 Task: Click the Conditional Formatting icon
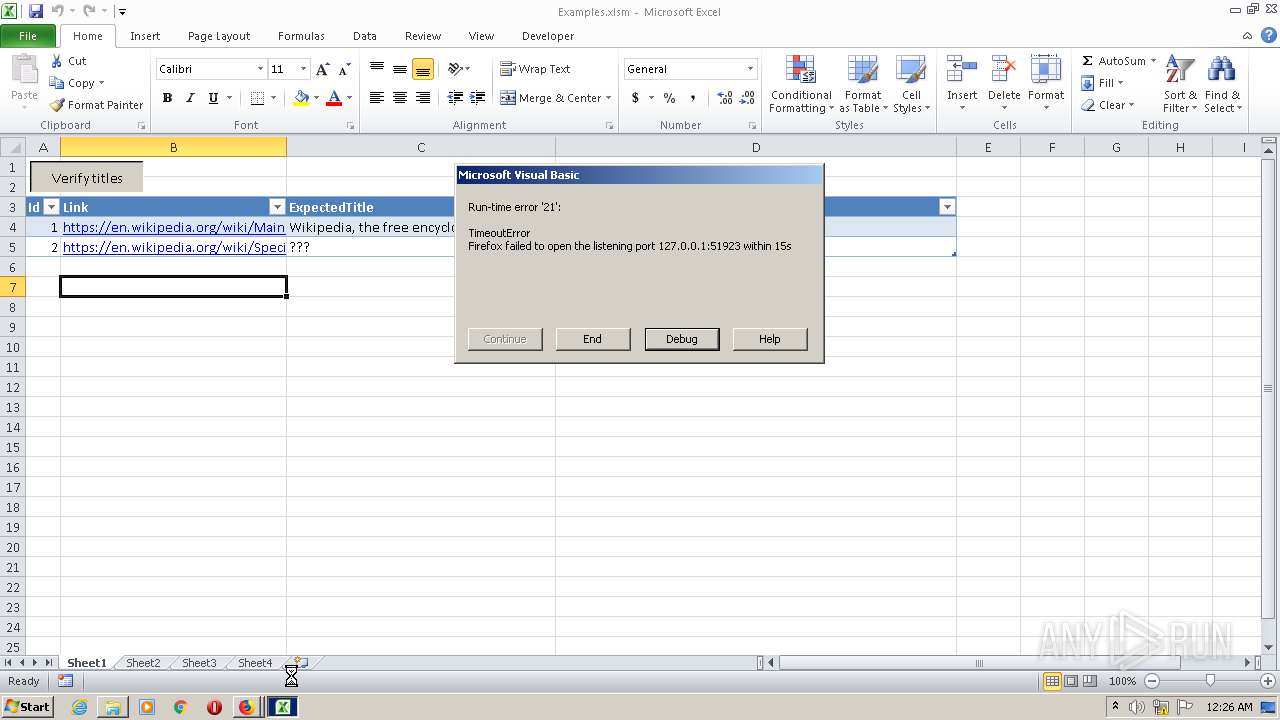click(x=800, y=70)
